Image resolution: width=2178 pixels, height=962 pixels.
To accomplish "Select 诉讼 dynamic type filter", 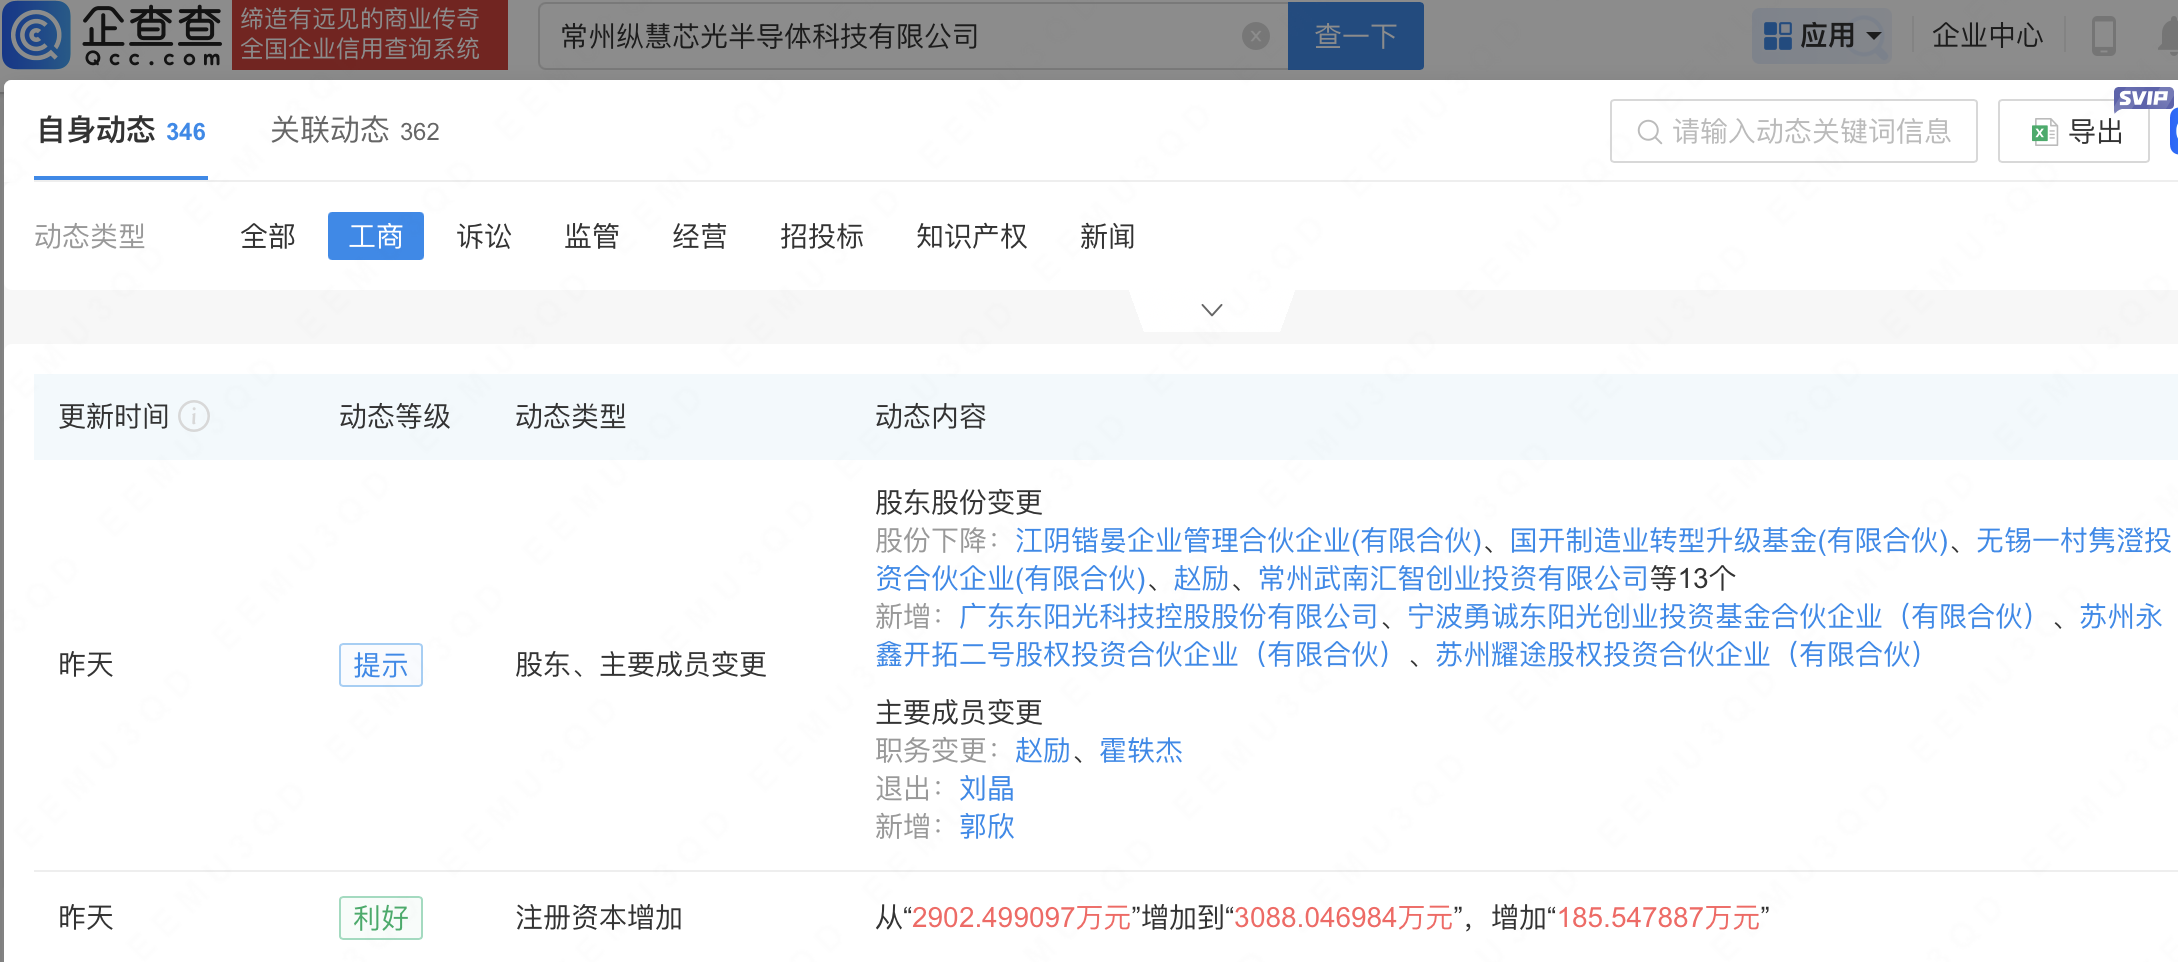I will point(484,236).
